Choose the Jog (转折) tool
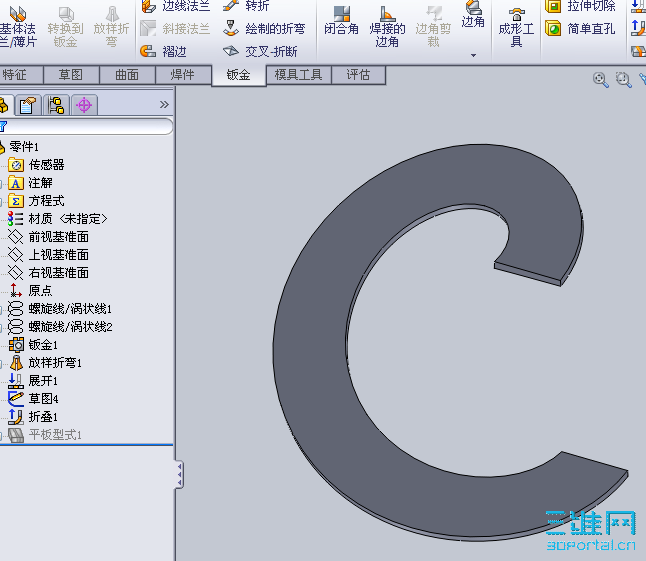The height and width of the screenshot is (561, 646). pyautogui.click(x=246, y=6)
